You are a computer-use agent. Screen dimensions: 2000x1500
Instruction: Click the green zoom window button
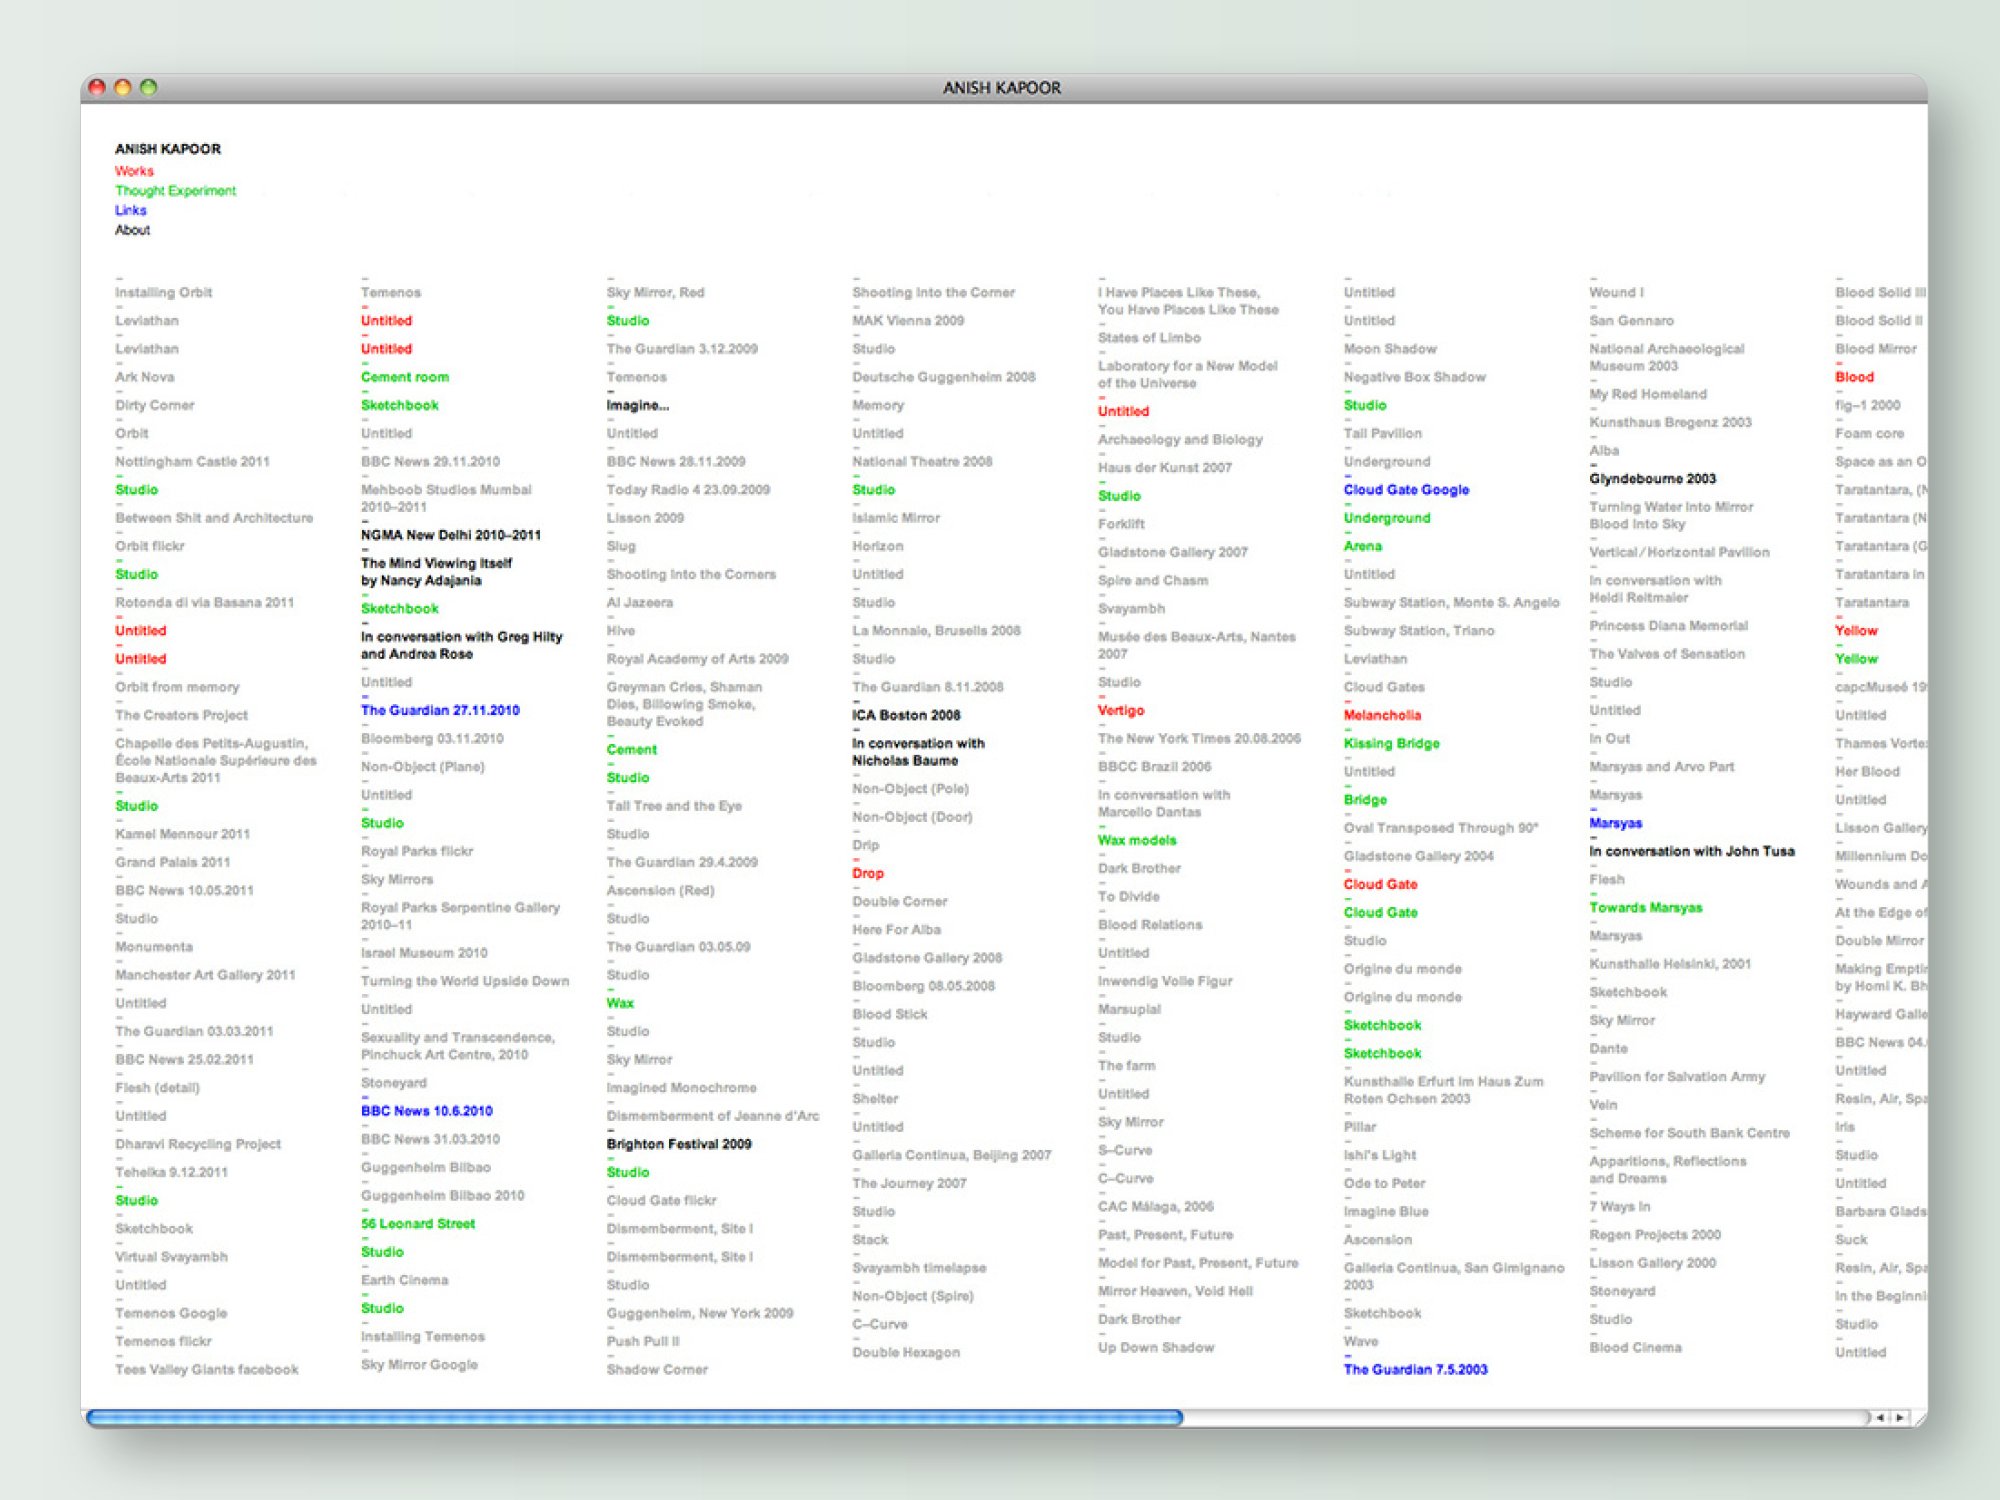click(149, 87)
